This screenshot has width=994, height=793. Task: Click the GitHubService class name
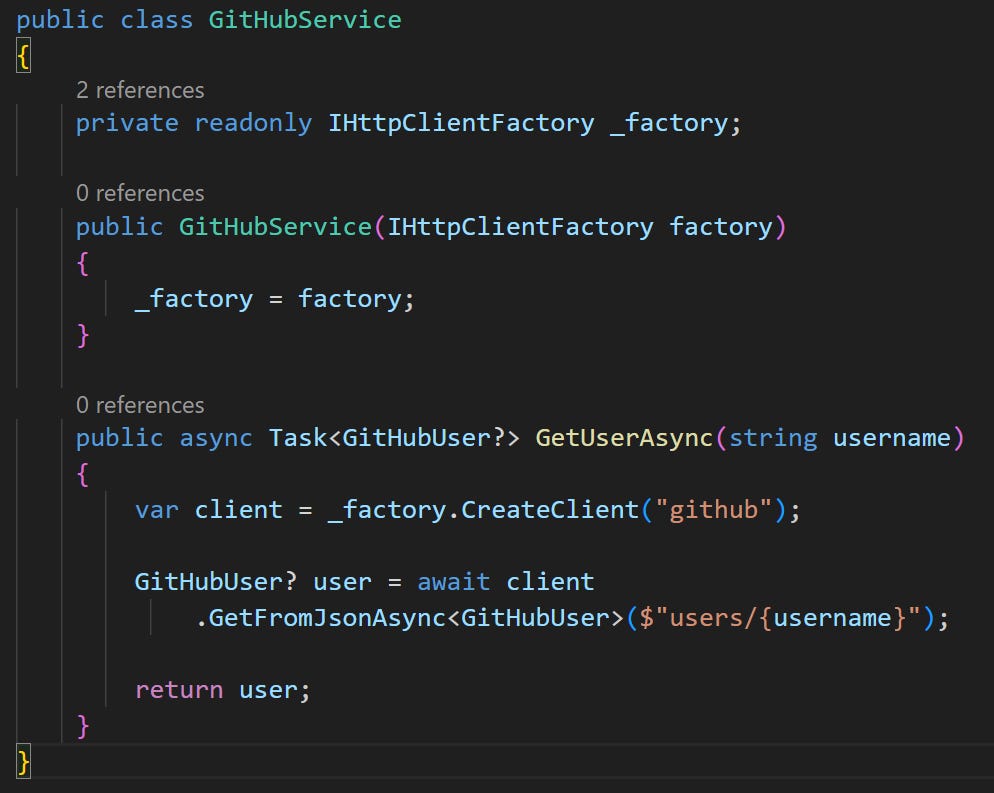click(303, 19)
